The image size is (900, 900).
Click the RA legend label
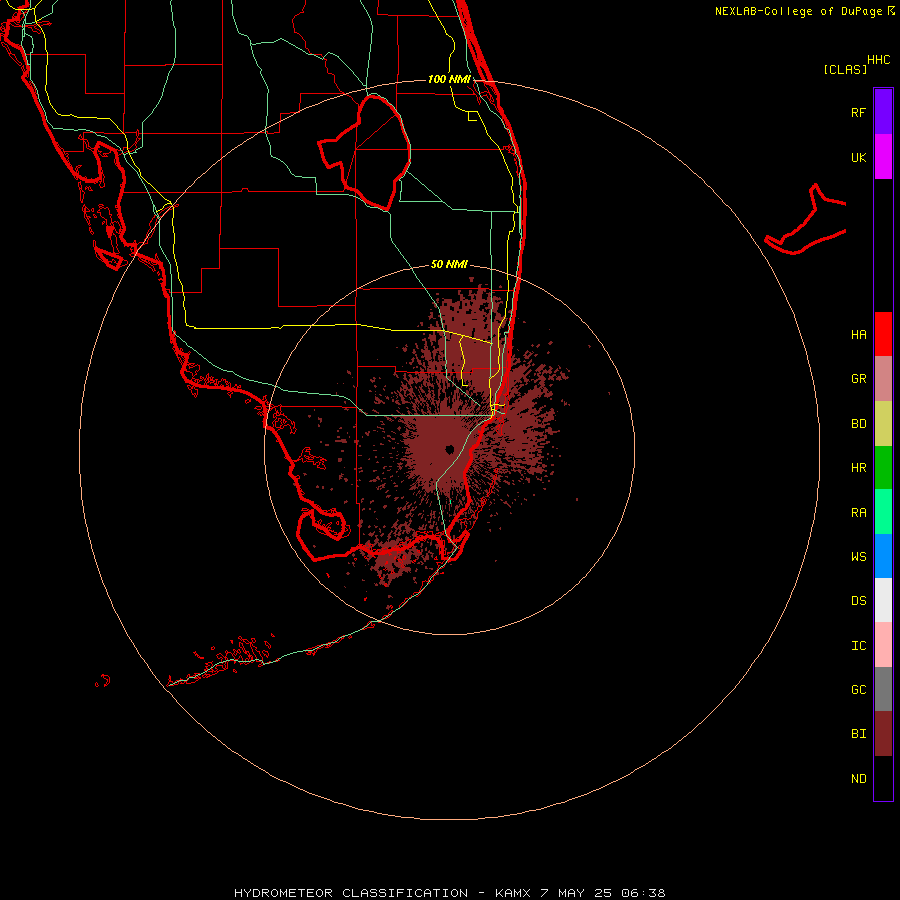coord(858,513)
